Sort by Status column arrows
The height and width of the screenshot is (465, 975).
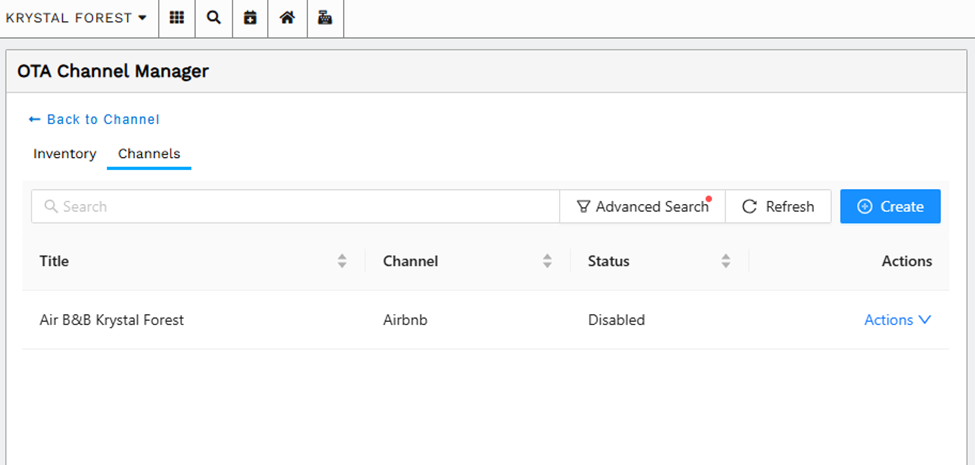click(726, 261)
